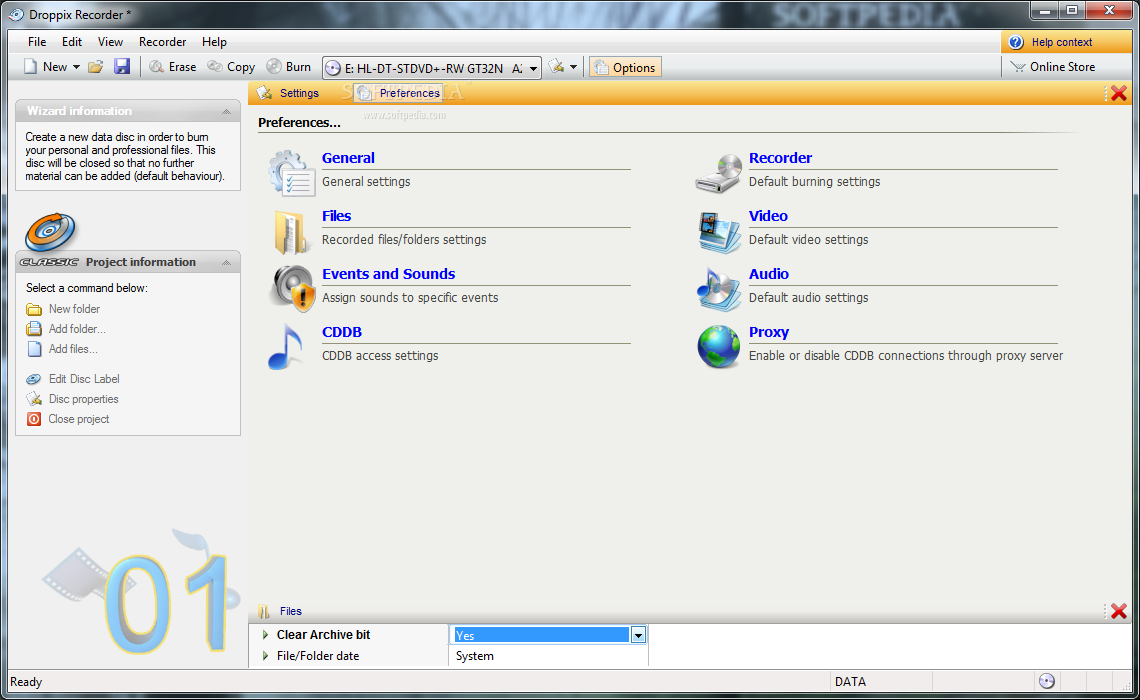Screen dimensions: 1140x700
Task: Click the Ready status bar text
Action: [x=26, y=682]
